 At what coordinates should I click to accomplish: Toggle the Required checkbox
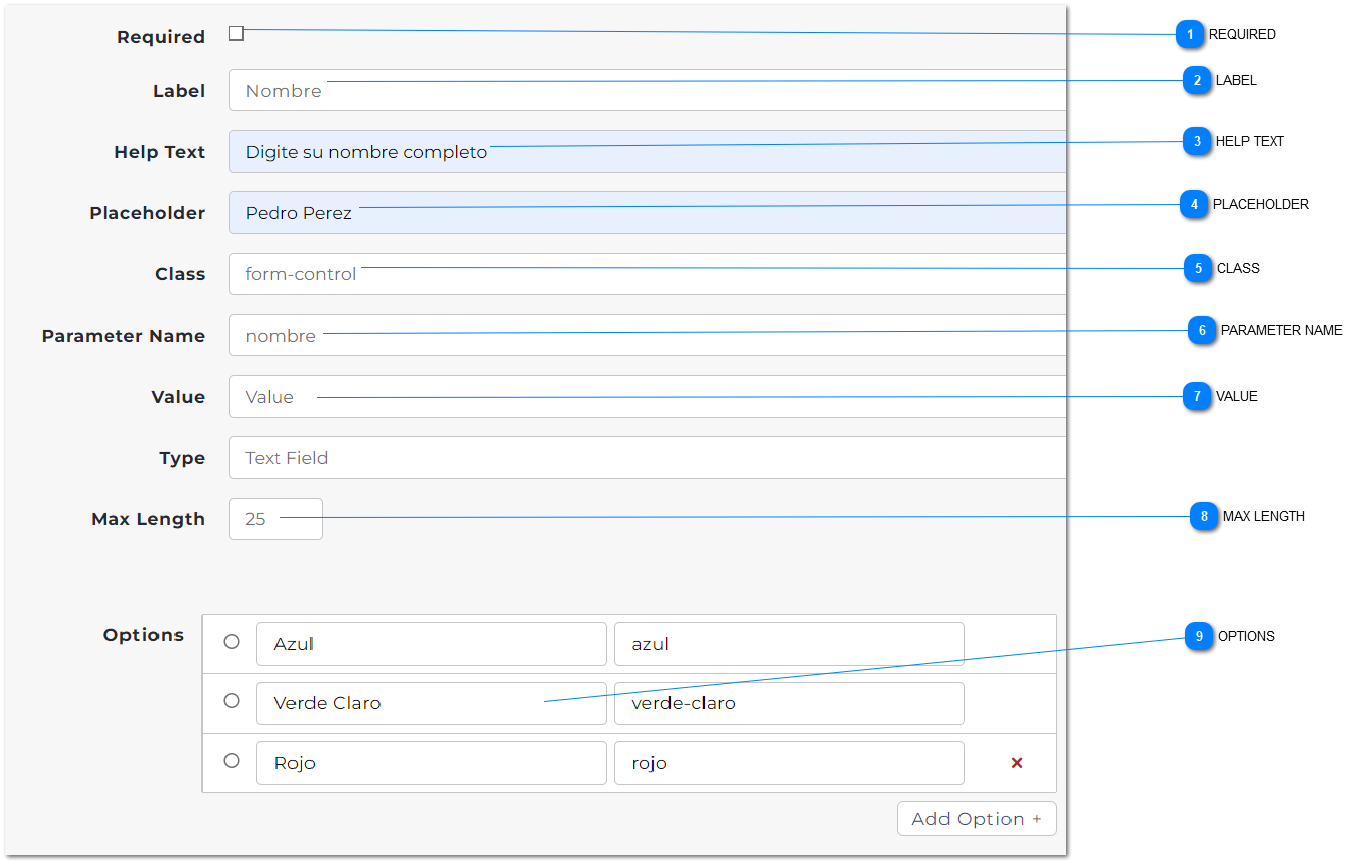(x=236, y=34)
